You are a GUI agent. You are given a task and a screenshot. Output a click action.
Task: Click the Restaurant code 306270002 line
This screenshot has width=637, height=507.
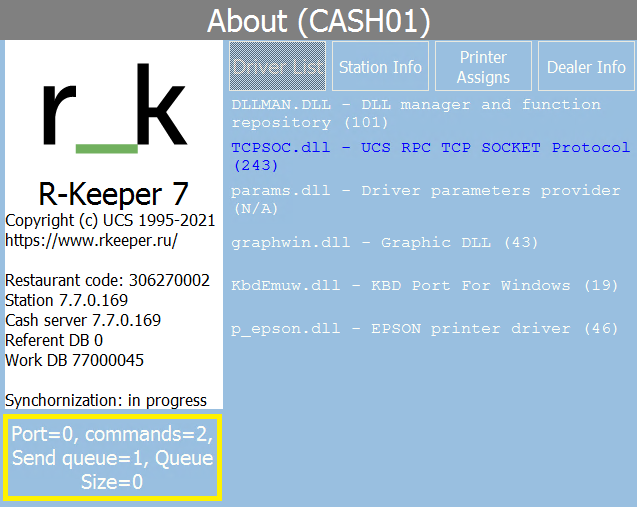click(x=107, y=280)
